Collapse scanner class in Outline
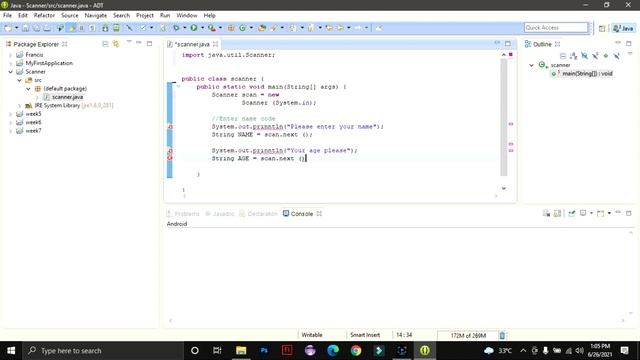 (531, 65)
